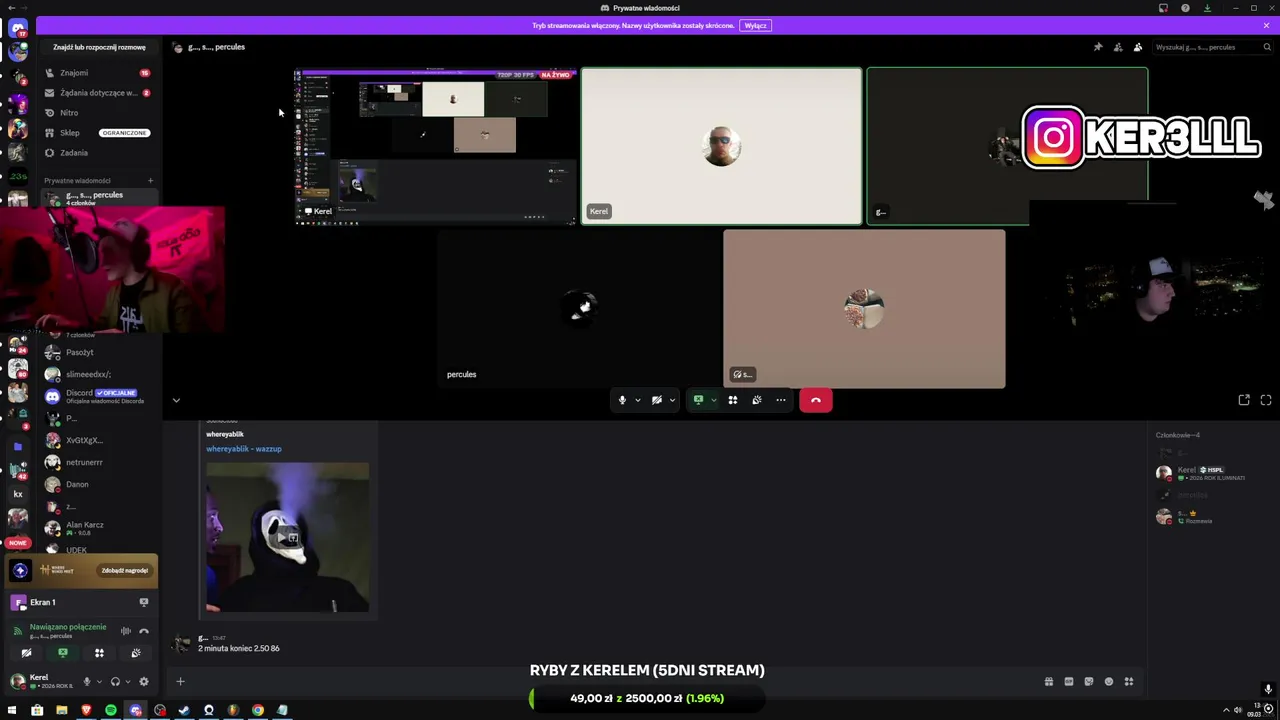Open 'whereyablik - wazzup' link
This screenshot has width=1280, height=720.
click(x=244, y=449)
